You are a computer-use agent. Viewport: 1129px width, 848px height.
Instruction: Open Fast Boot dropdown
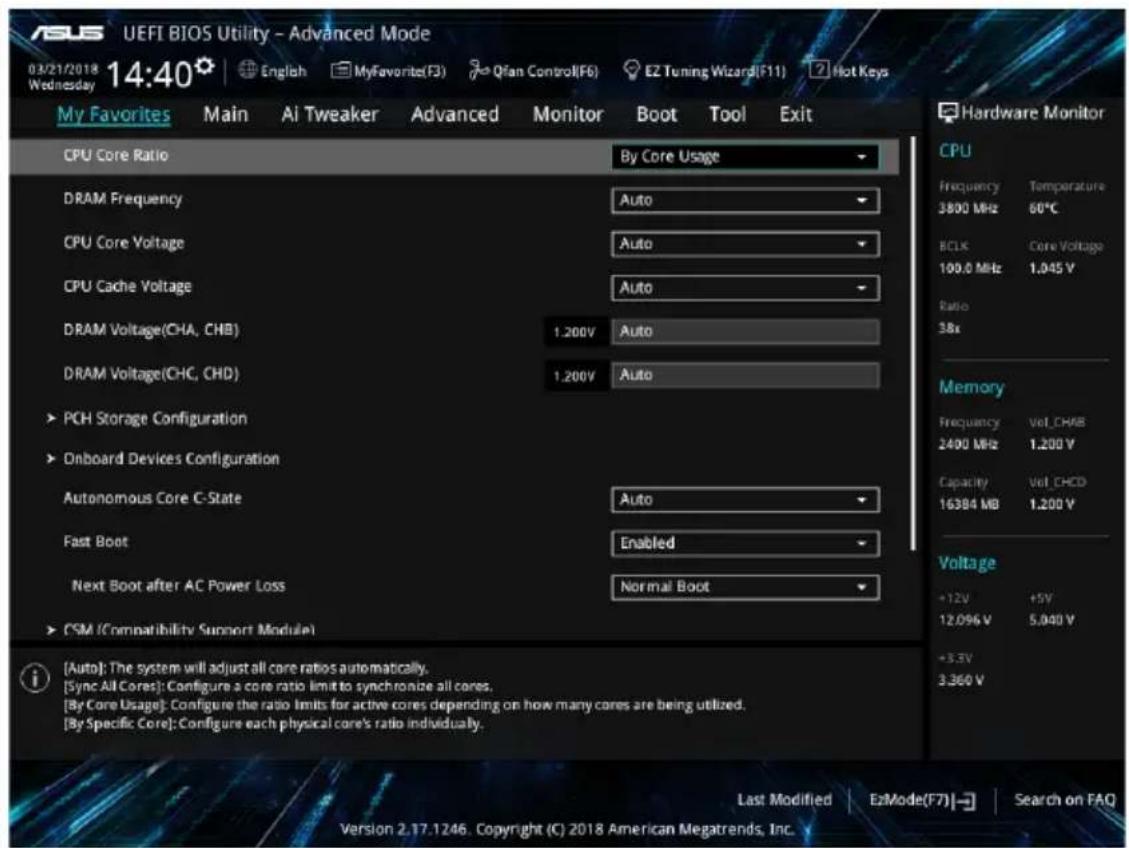(x=745, y=543)
